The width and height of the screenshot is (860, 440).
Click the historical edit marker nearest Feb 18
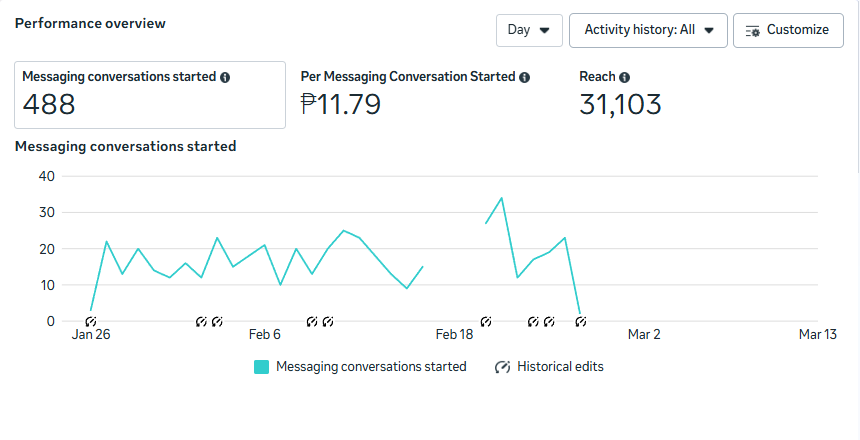(x=486, y=322)
